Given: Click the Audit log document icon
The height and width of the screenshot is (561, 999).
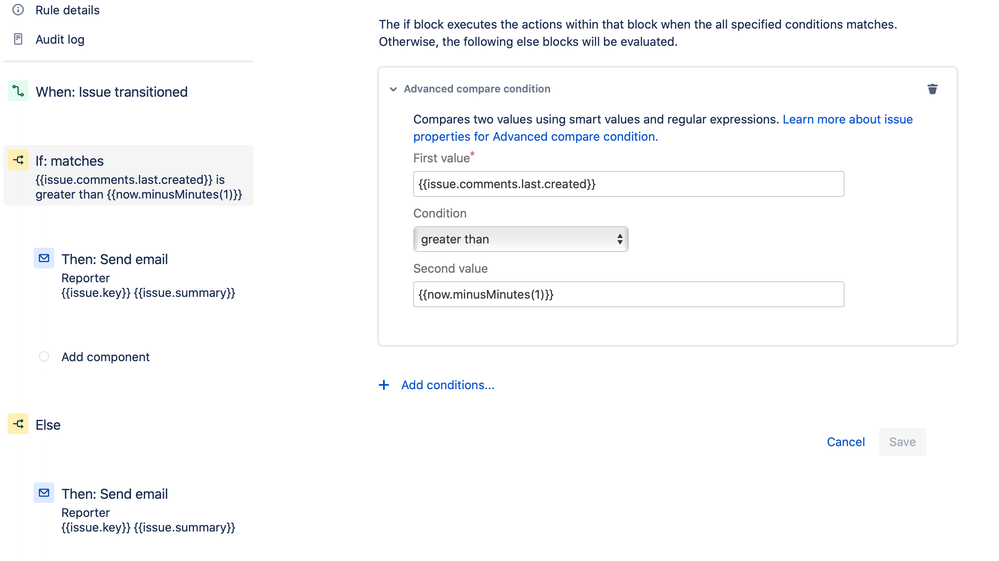Looking at the screenshot, I should 18,40.
